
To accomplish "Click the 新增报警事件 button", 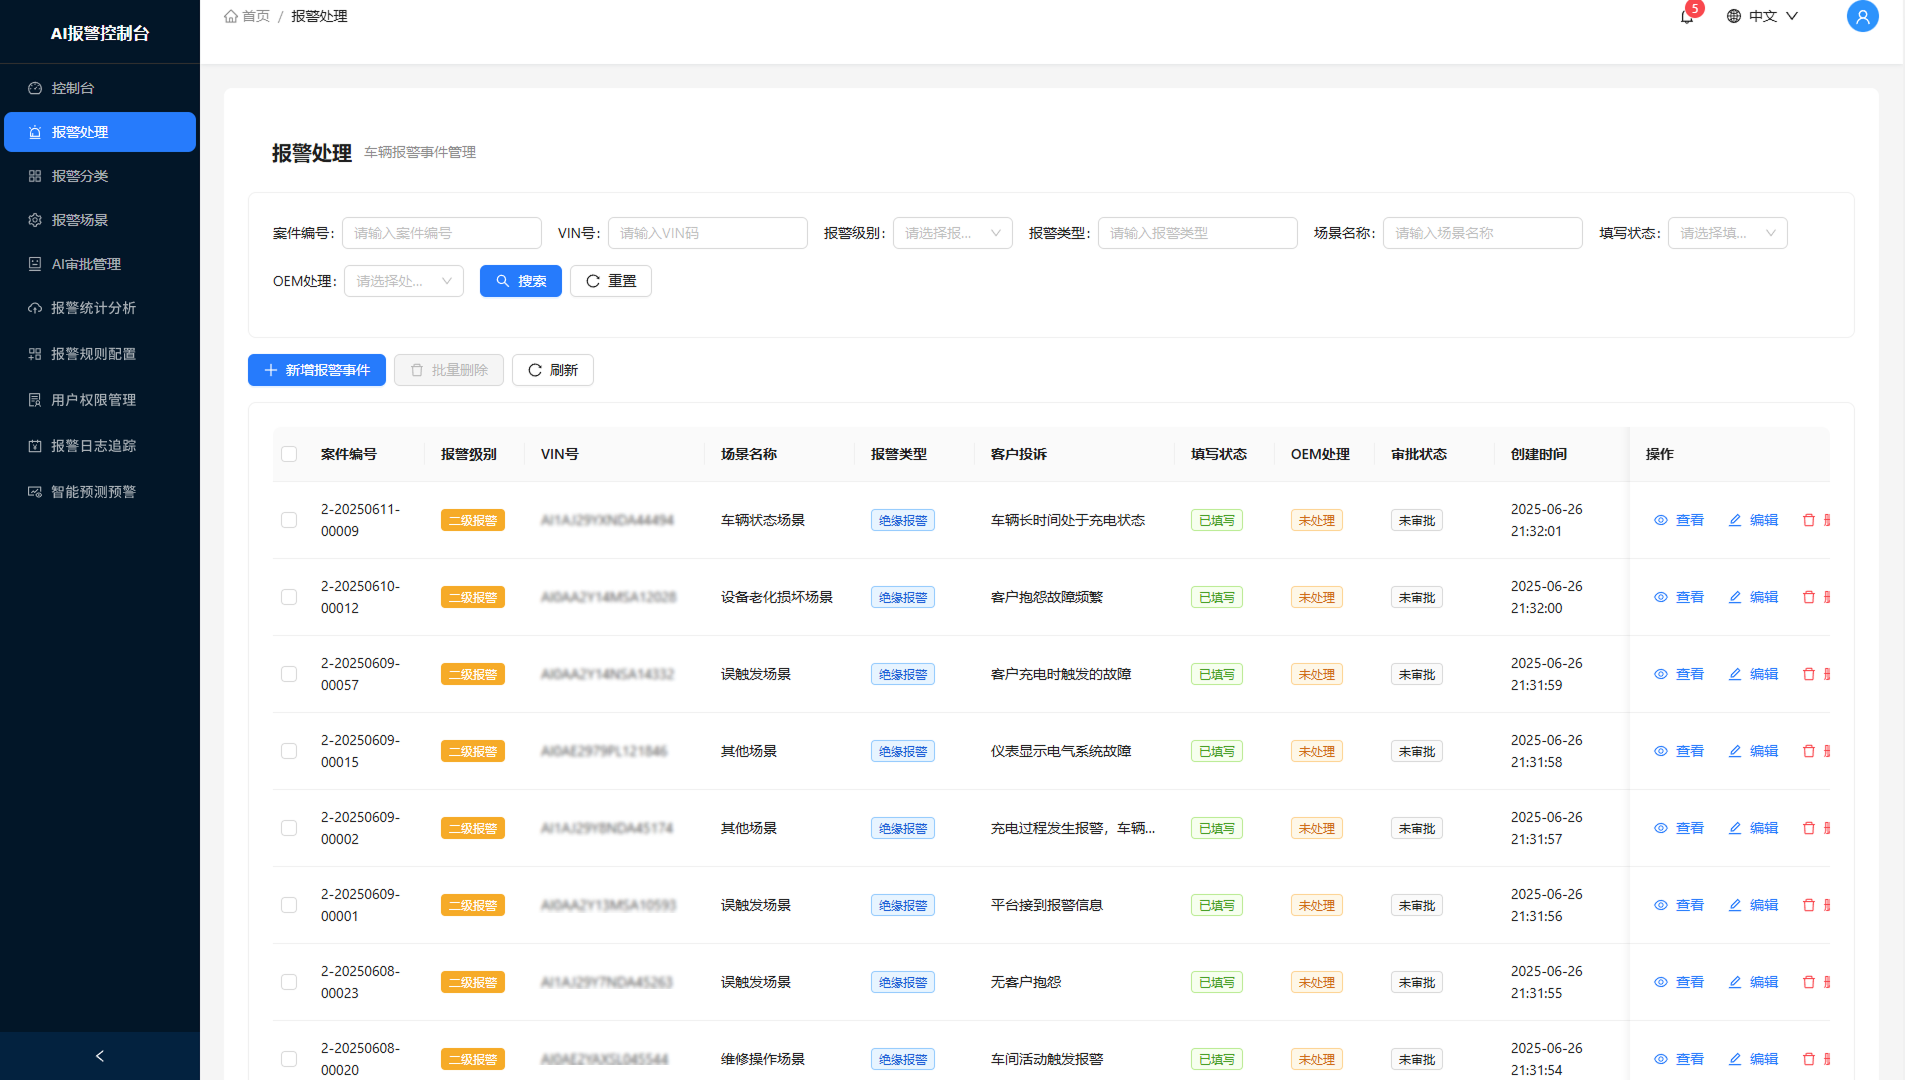I will [317, 370].
